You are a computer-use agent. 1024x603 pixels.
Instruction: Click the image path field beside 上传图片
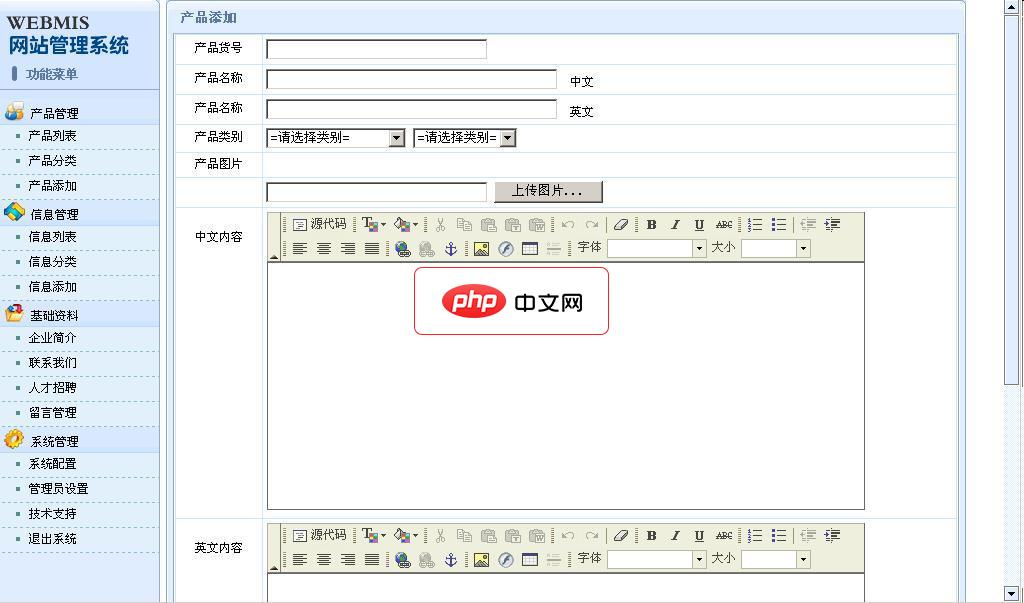376,192
